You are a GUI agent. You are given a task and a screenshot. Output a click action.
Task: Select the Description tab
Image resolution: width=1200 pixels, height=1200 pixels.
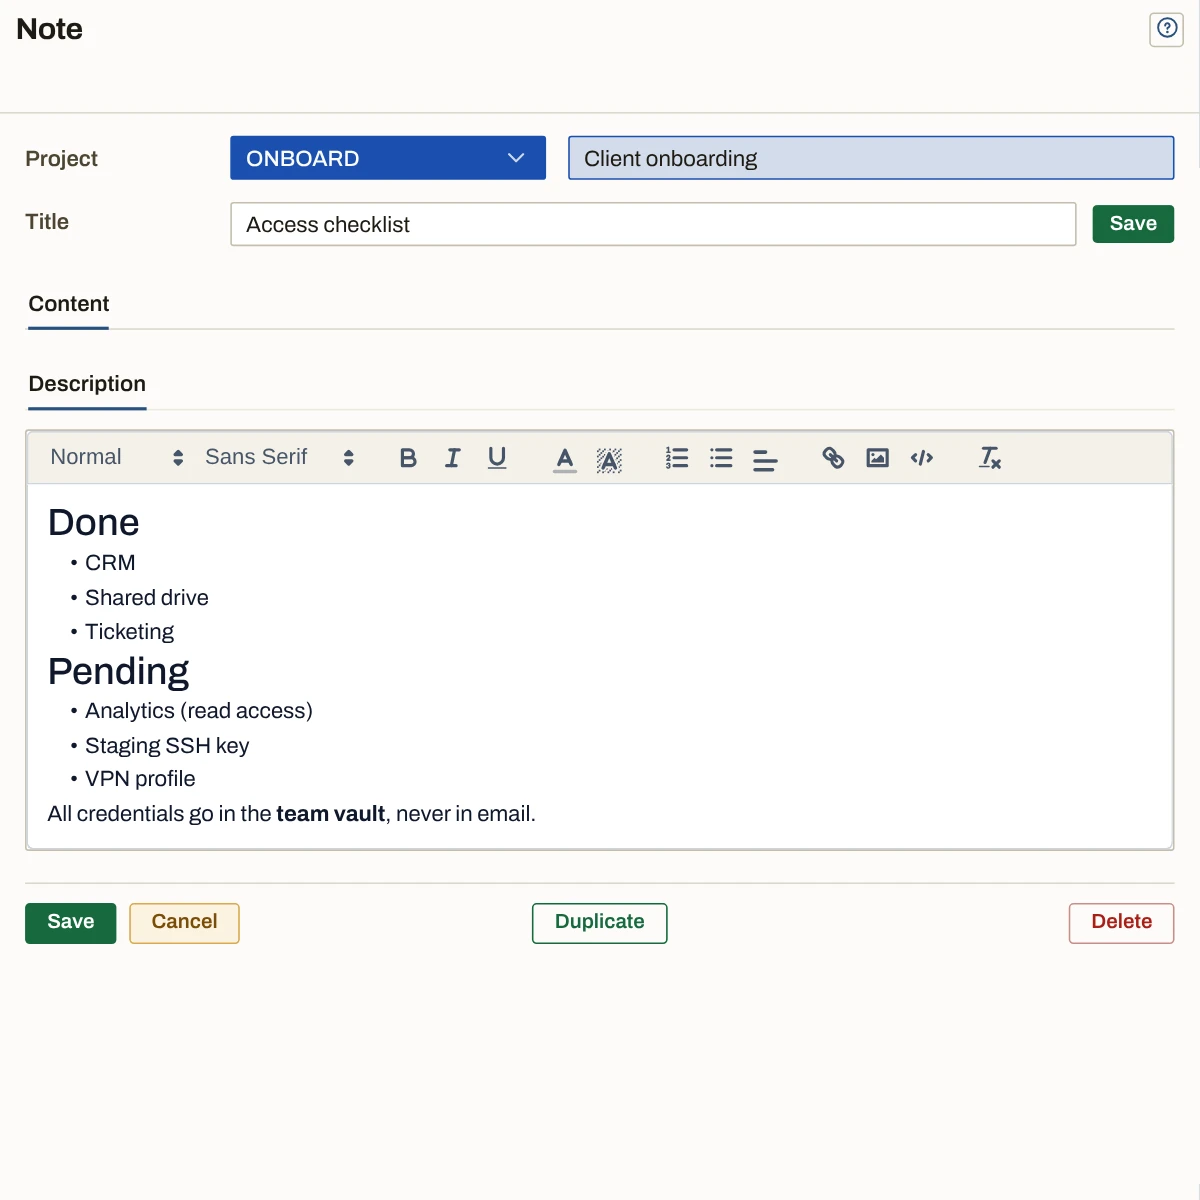[x=87, y=384]
